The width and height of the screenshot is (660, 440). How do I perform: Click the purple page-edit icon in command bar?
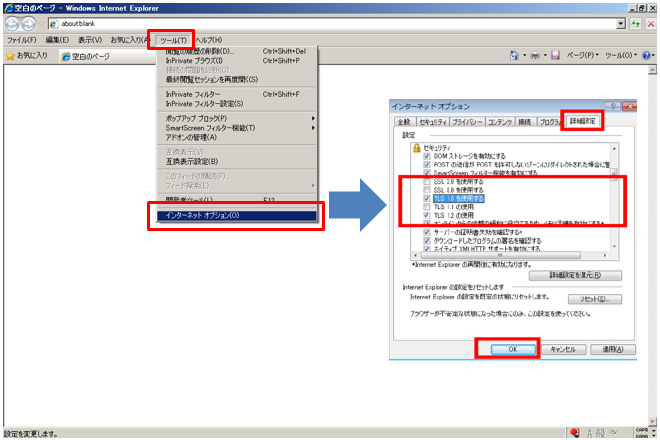556,55
